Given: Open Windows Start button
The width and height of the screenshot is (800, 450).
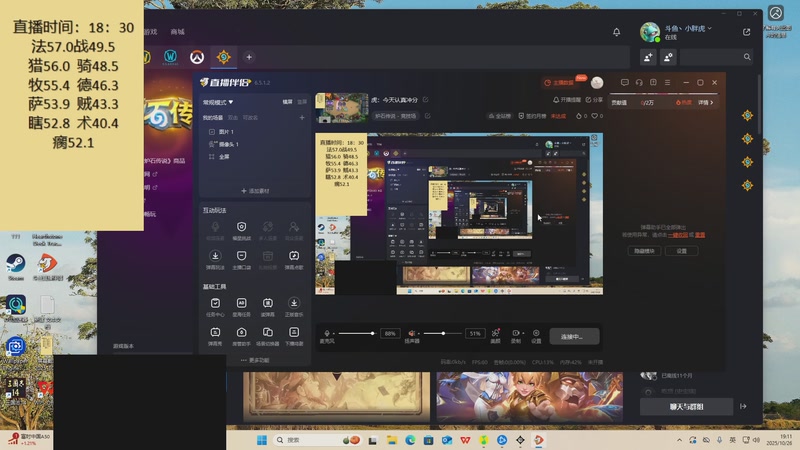Looking at the screenshot, I should tap(262, 440).
